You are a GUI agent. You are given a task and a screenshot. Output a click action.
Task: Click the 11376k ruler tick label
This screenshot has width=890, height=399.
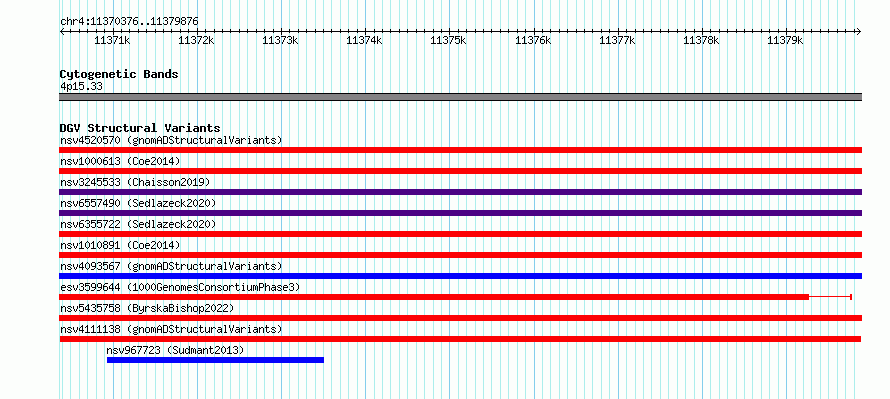point(533,40)
